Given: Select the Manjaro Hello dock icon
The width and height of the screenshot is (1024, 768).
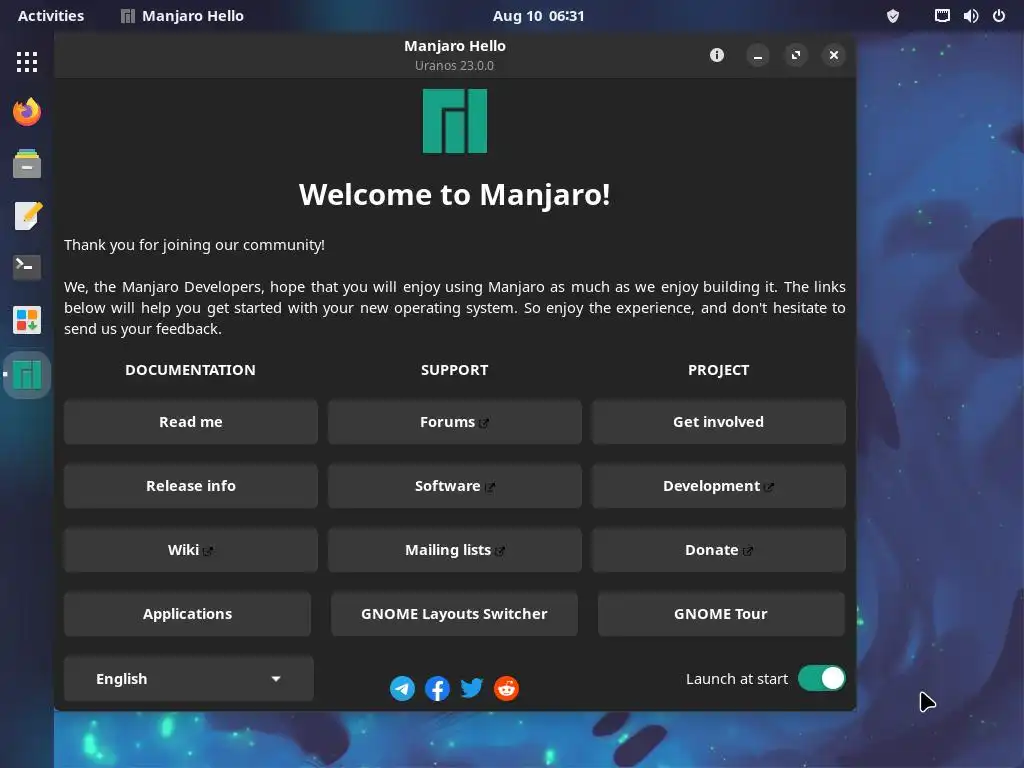Looking at the screenshot, I should (27, 375).
